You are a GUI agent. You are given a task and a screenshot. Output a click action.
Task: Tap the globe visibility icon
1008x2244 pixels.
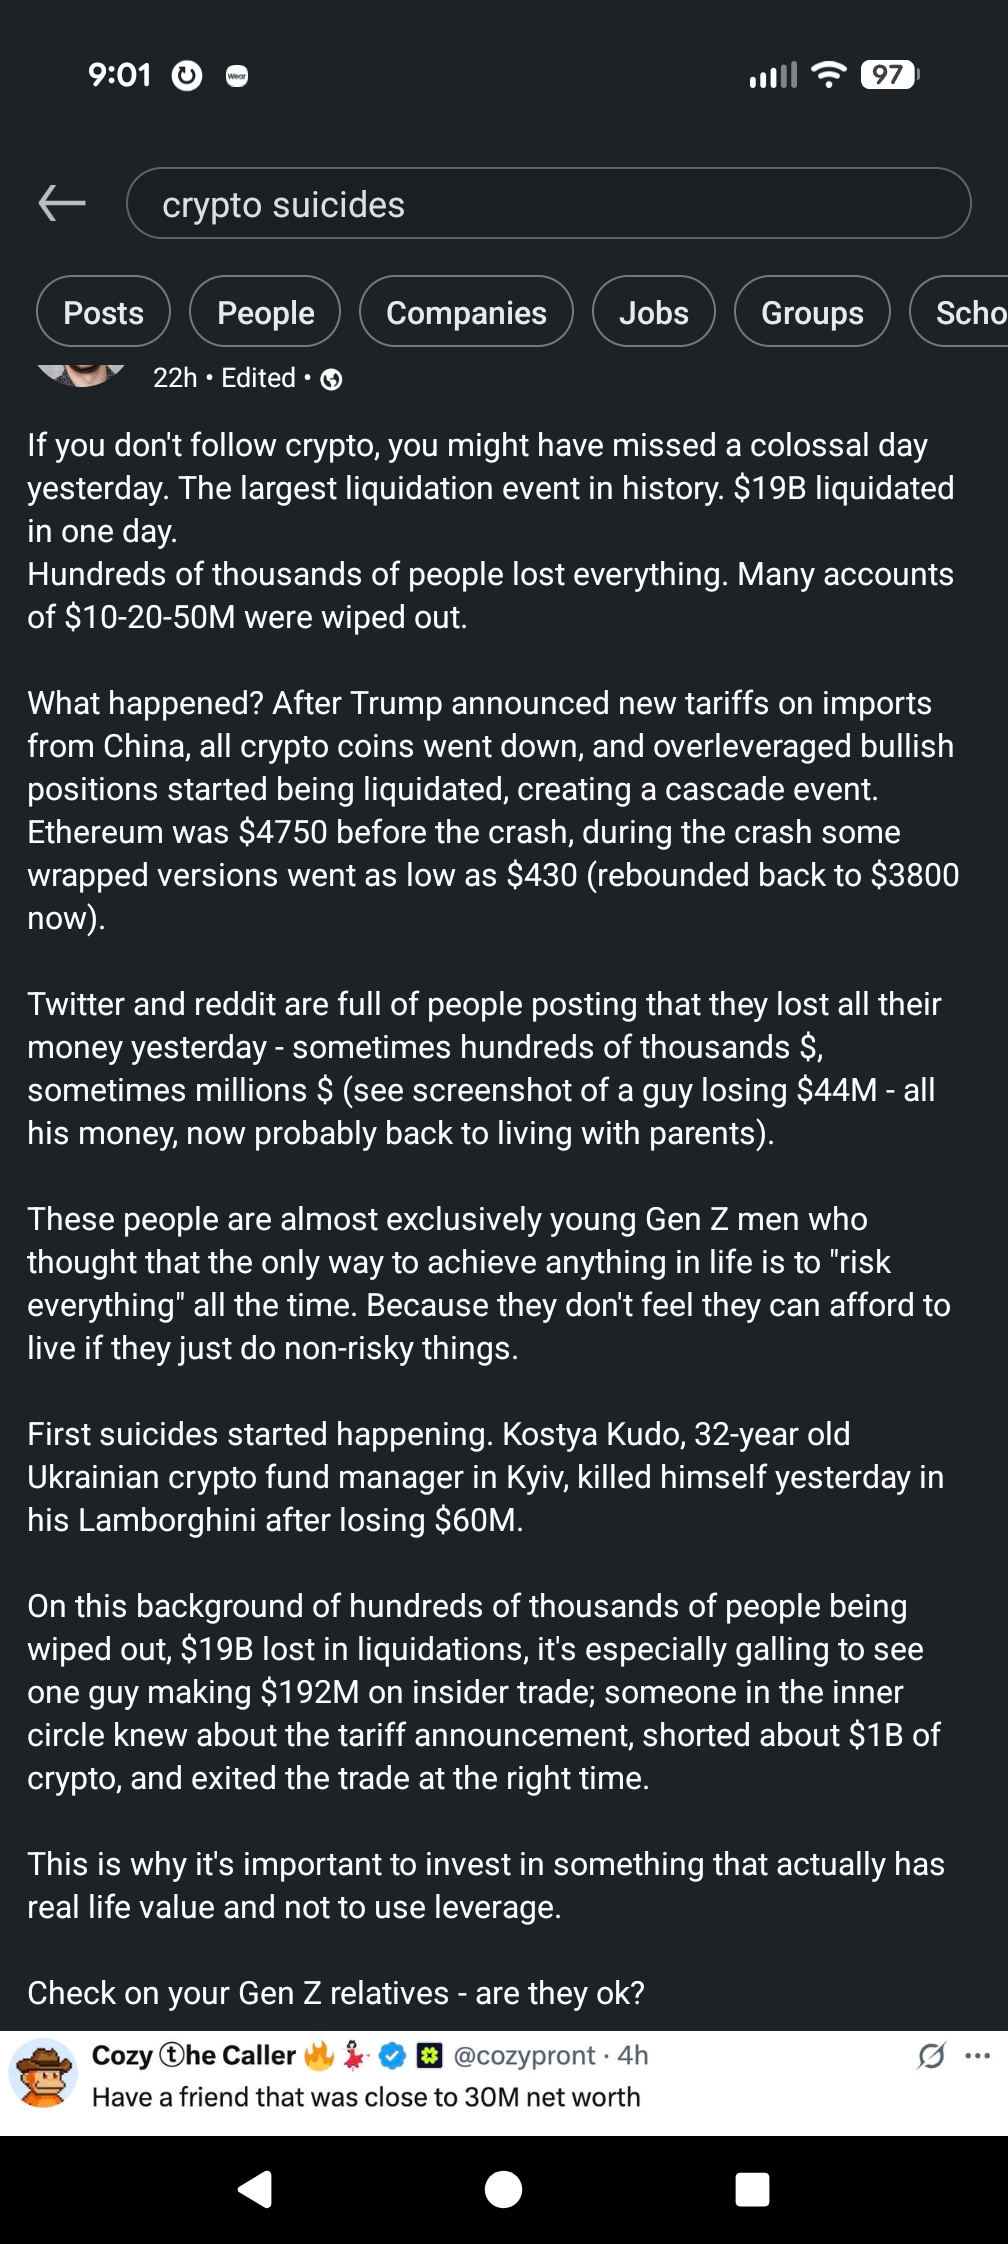point(331,379)
